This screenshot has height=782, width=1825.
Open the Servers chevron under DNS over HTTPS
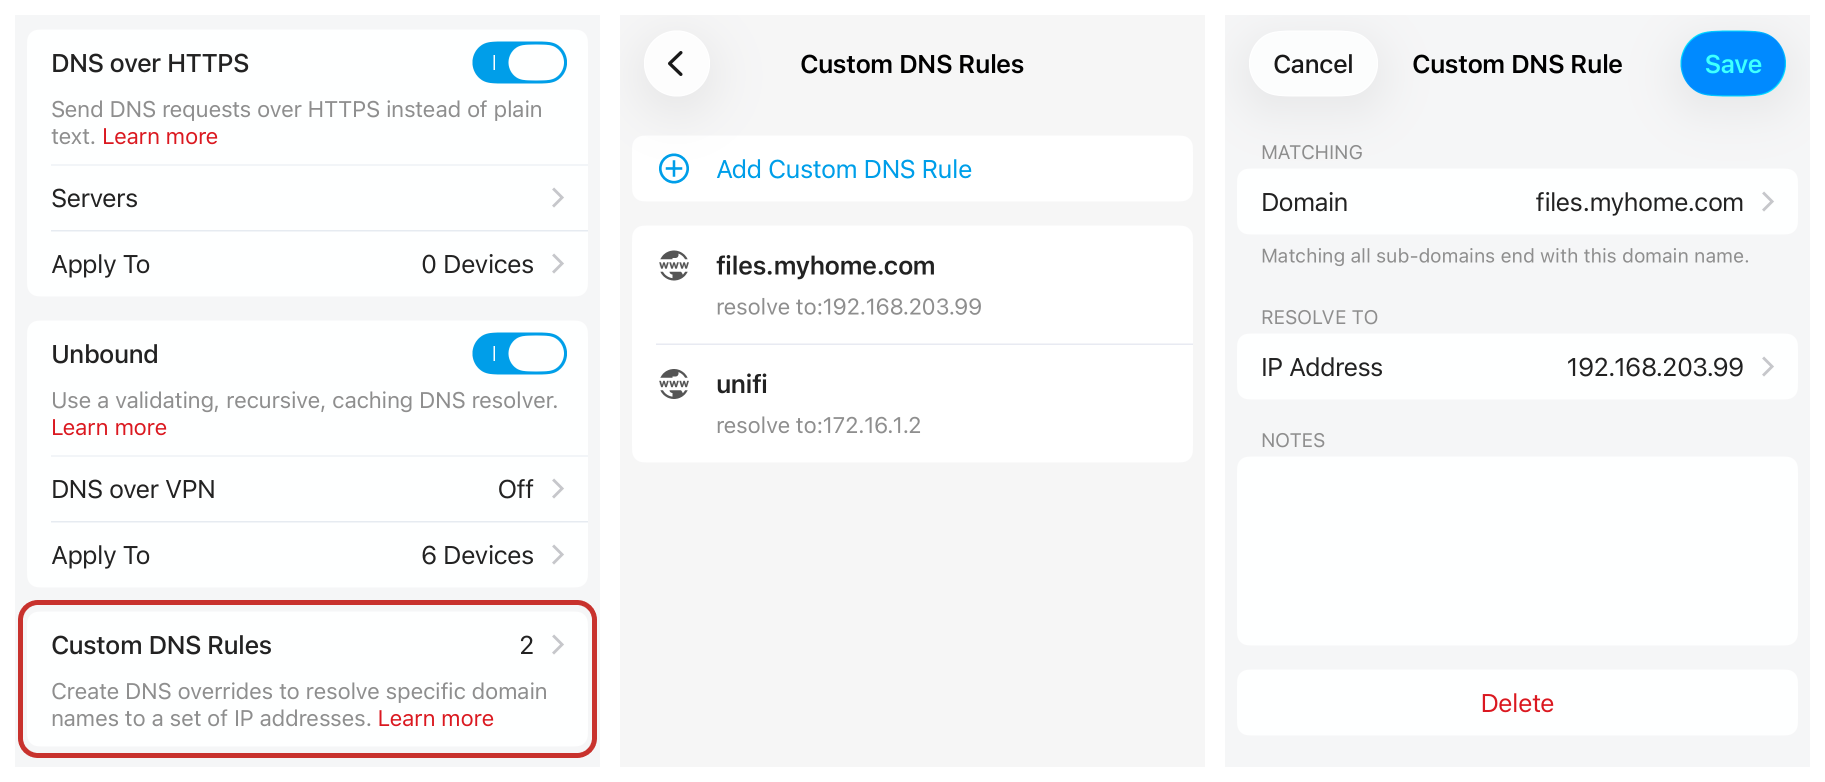click(x=557, y=198)
